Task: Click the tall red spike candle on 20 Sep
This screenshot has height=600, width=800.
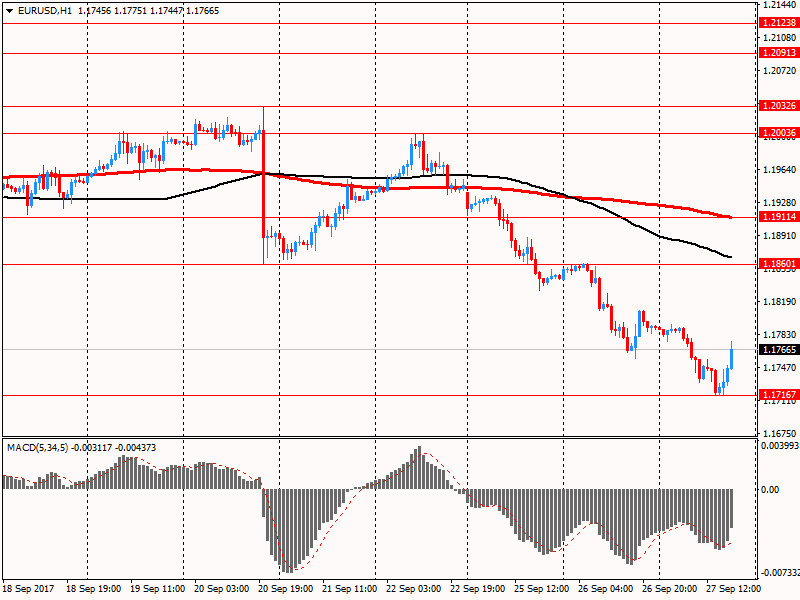Action: pos(263,184)
